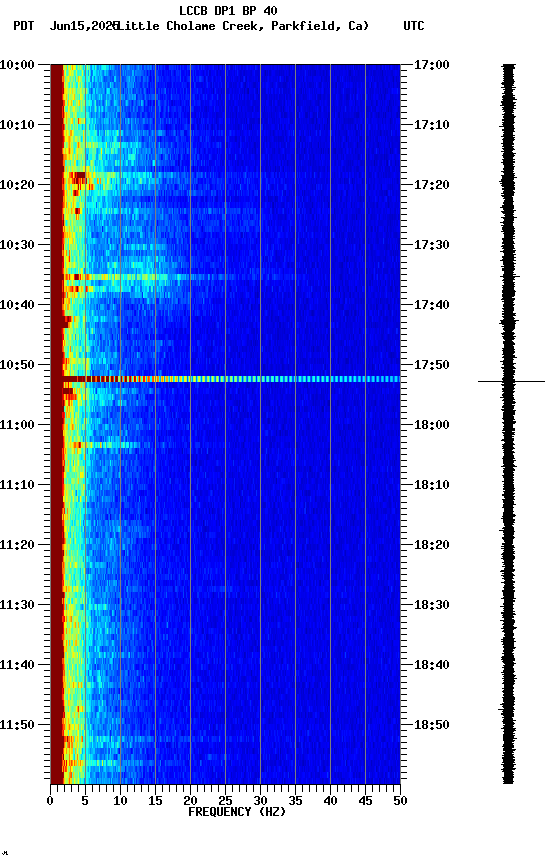Click the 11:20 PDT time label
Image resolution: width=552 pixels, height=864 pixels.
pyautogui.click(x=17, y=545)
